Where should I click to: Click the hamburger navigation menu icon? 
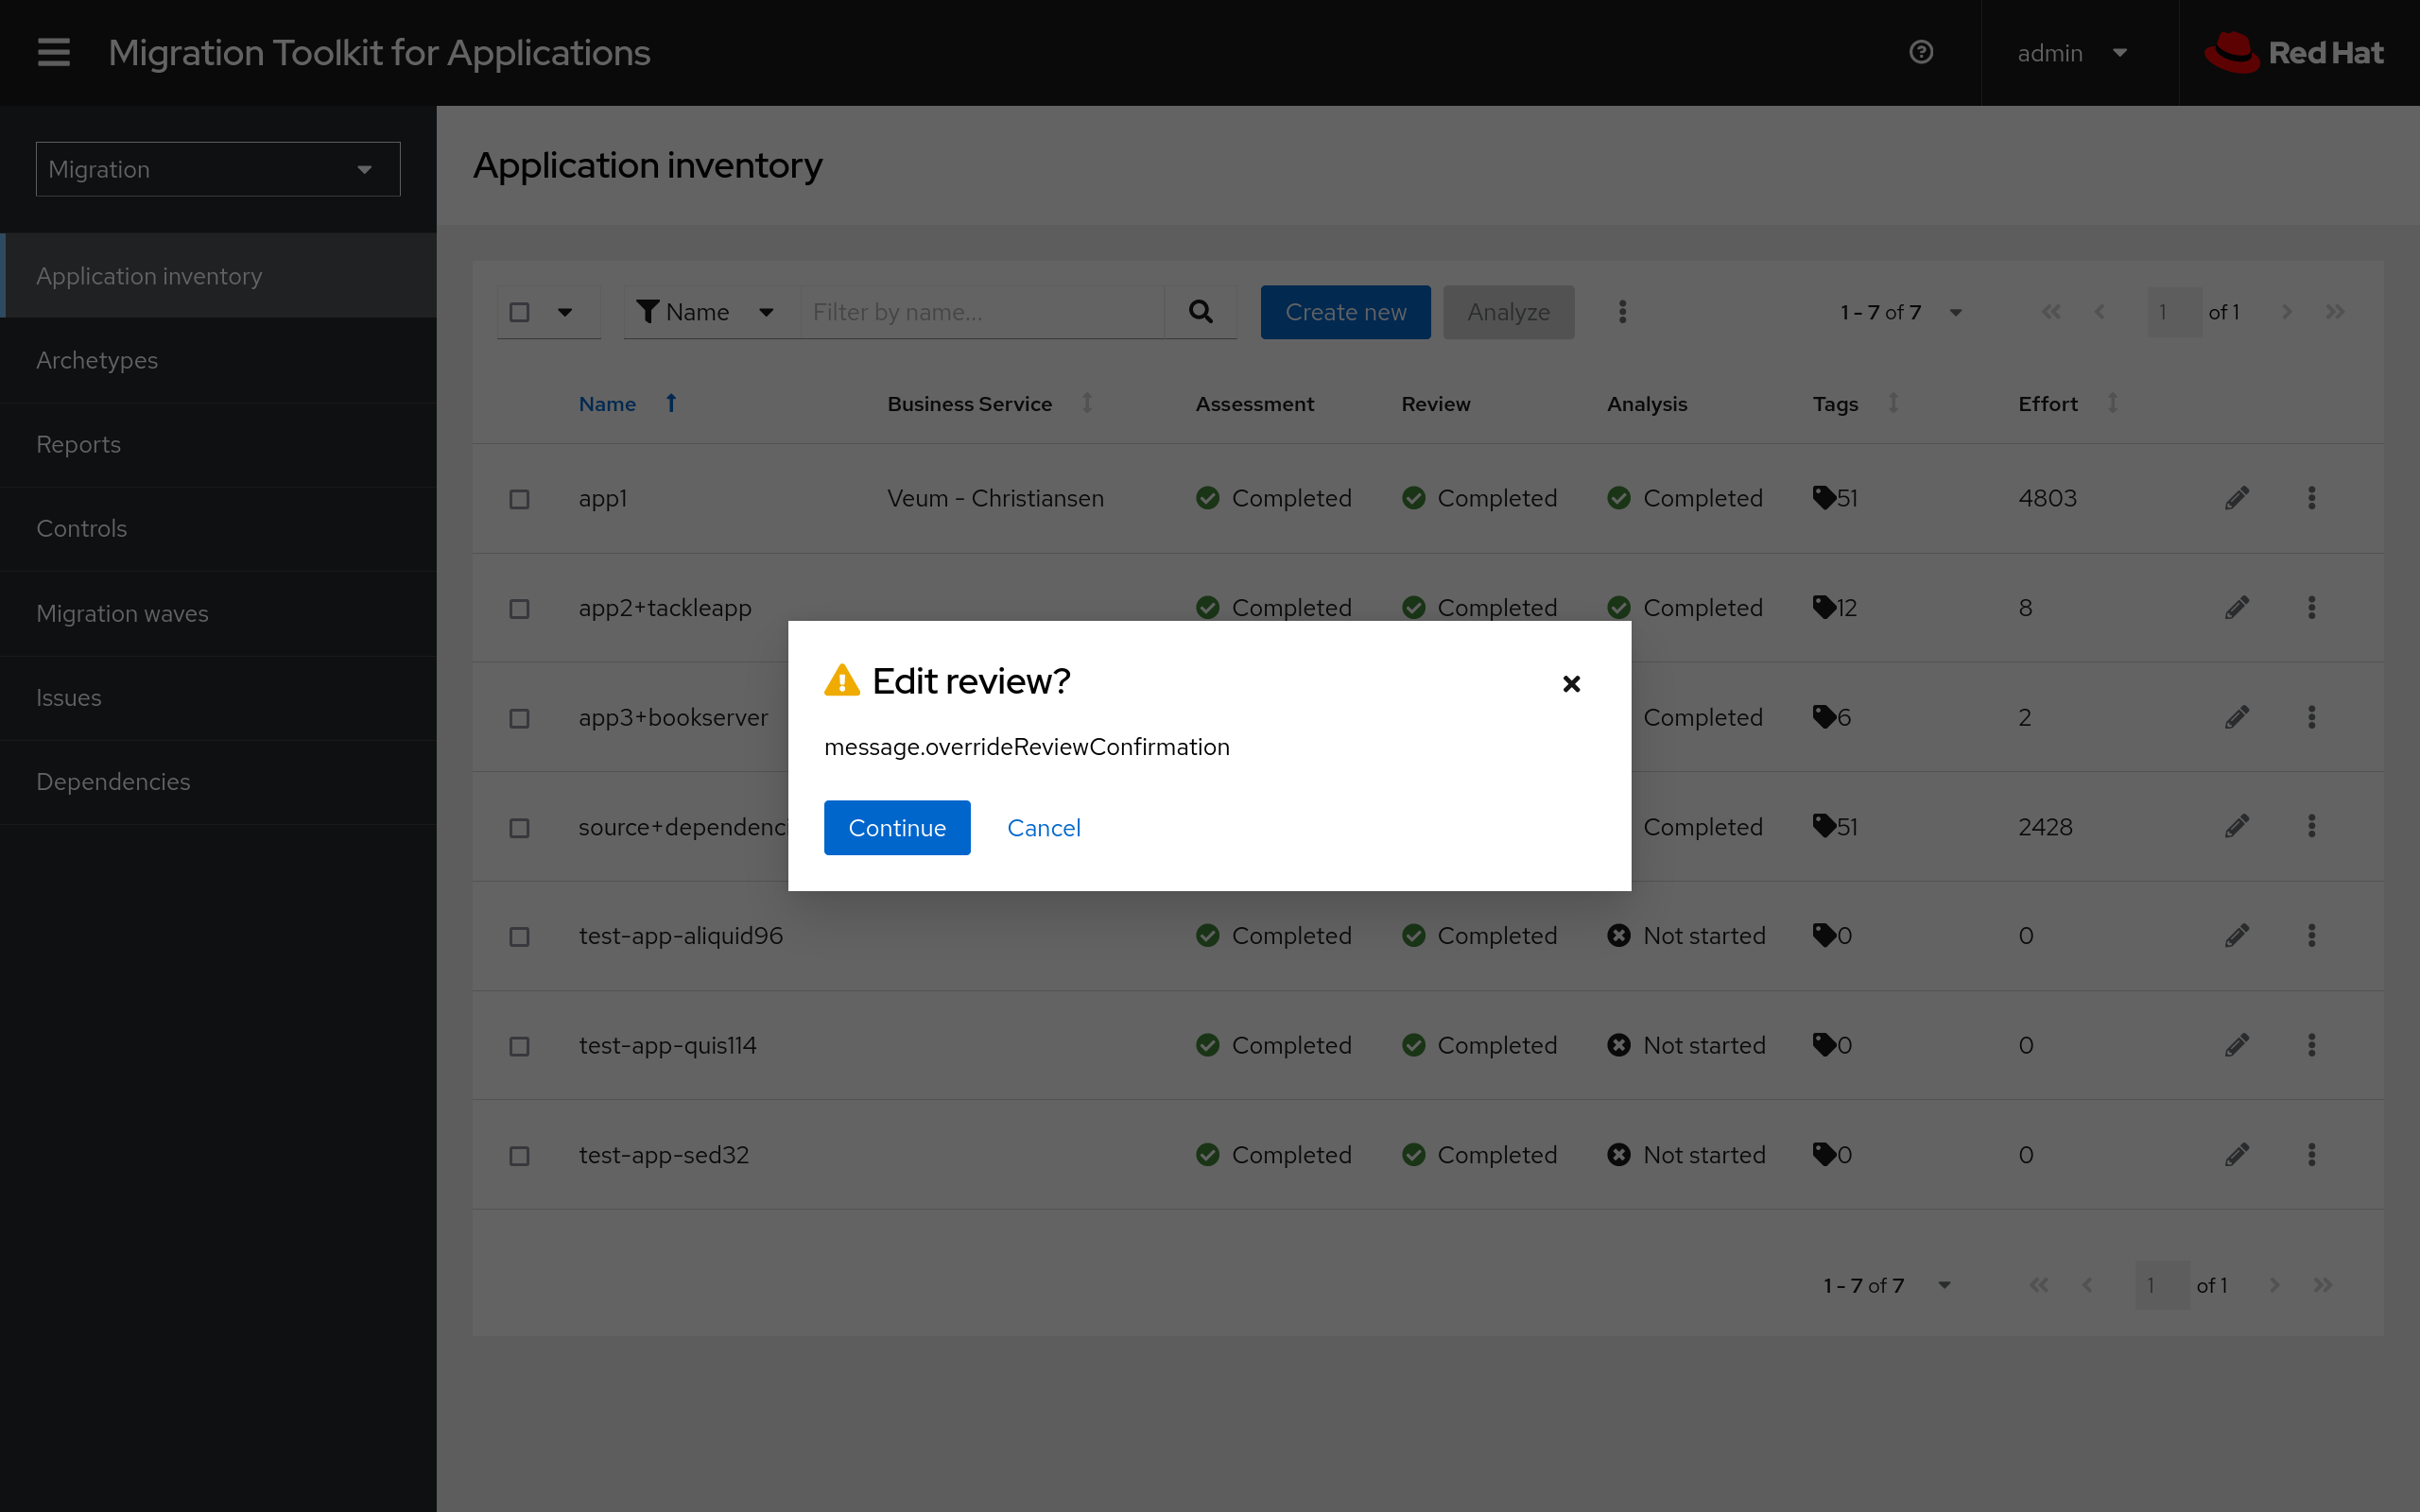[54, 52]
